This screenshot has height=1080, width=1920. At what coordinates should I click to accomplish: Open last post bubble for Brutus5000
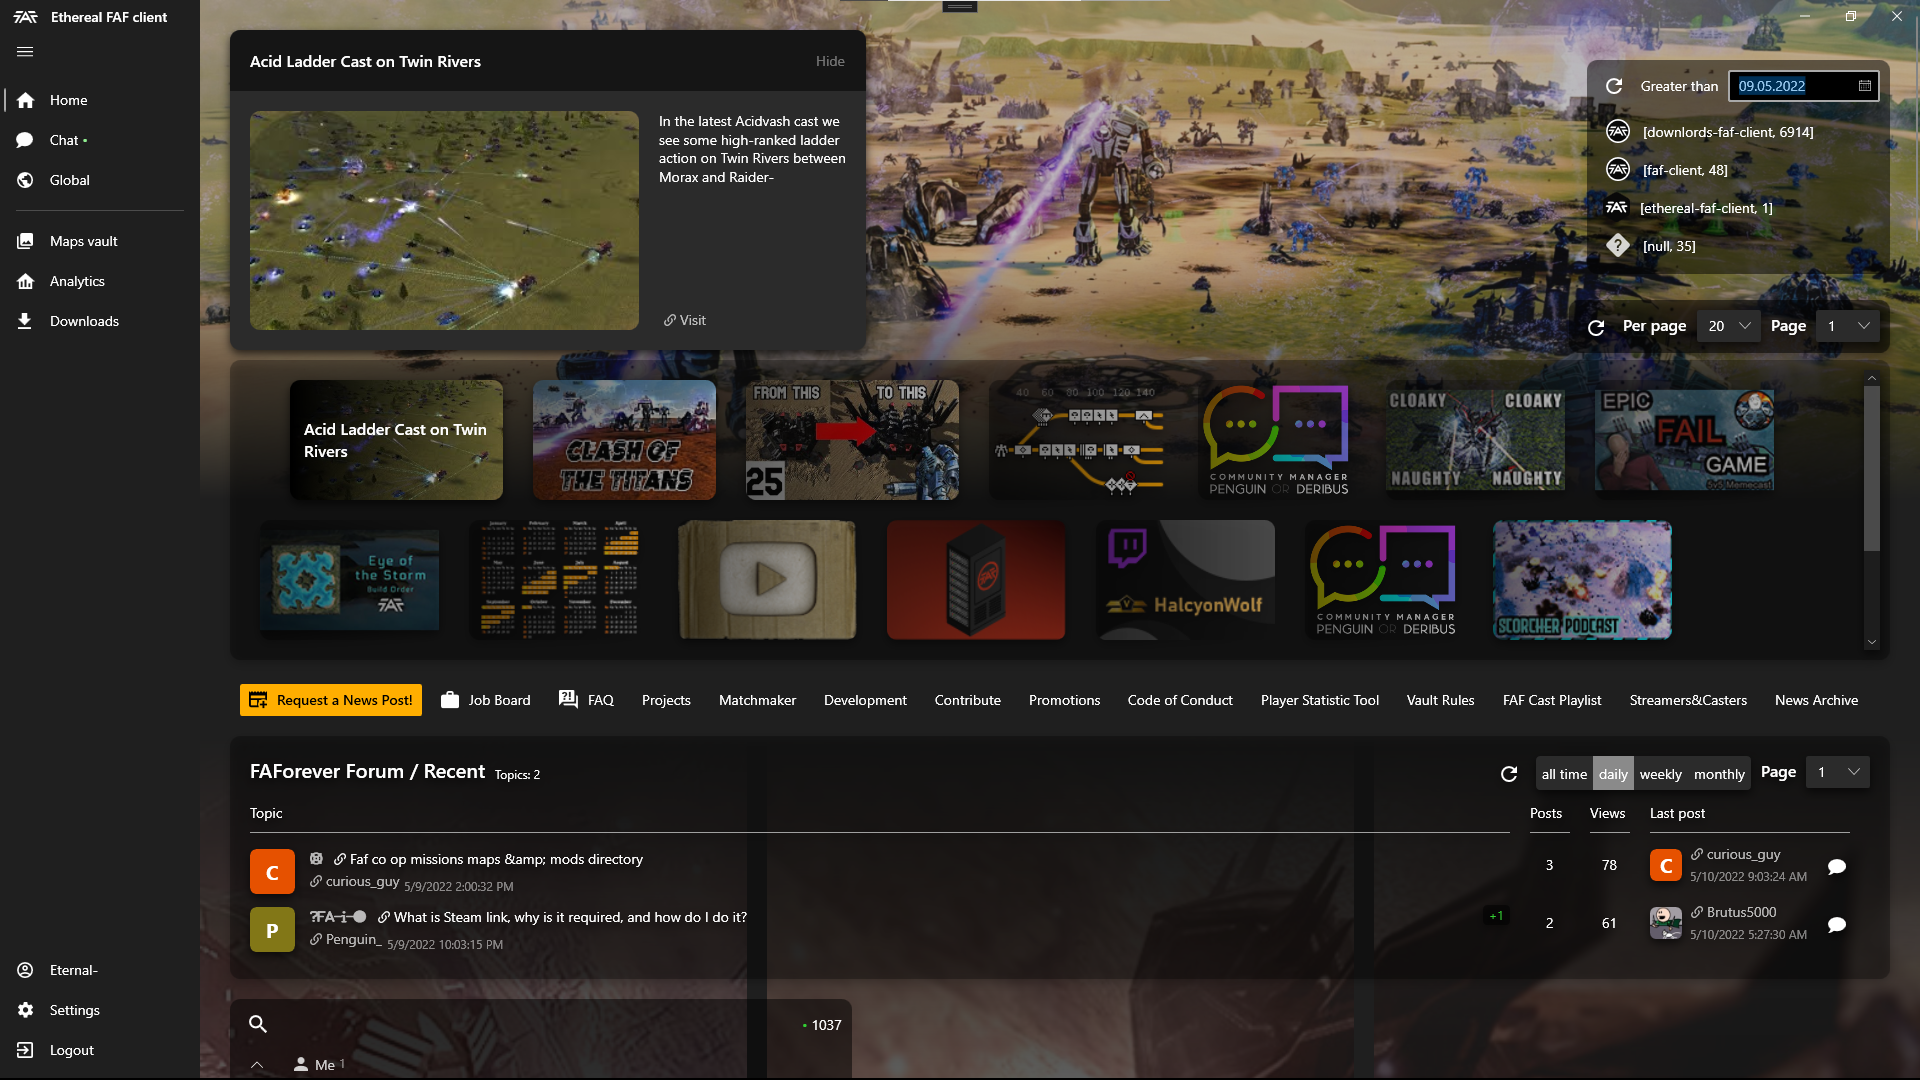[1837, 925]
